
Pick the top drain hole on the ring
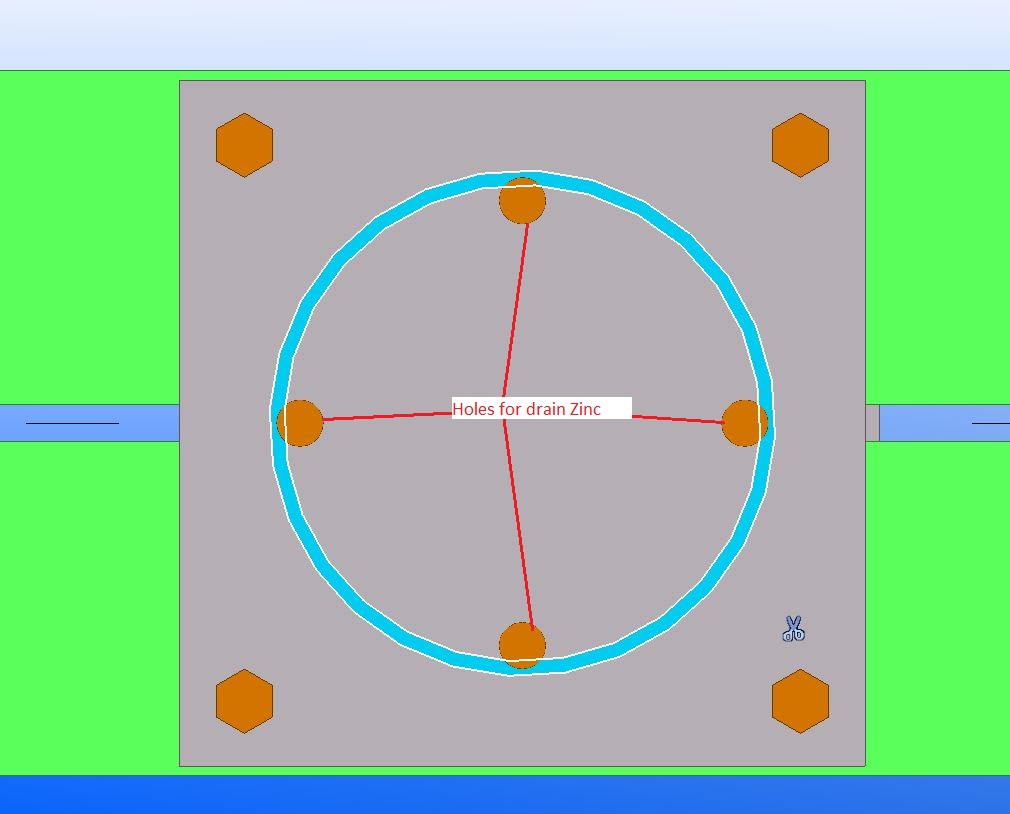point(522,201)
